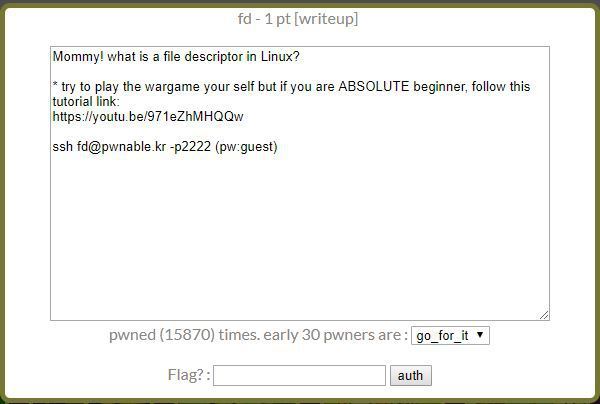This screenshot has height=404, width=600.
Task: Open the go_for_it pwners dropdown
Action: click(450, 336)
